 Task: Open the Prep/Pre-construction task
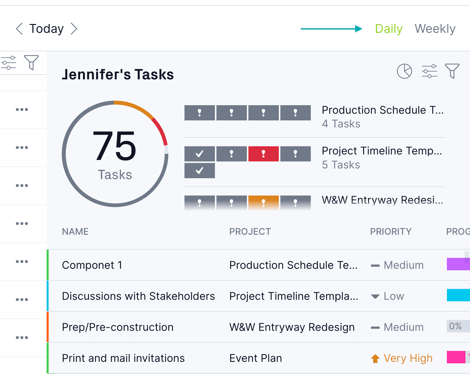pos(118,327)
